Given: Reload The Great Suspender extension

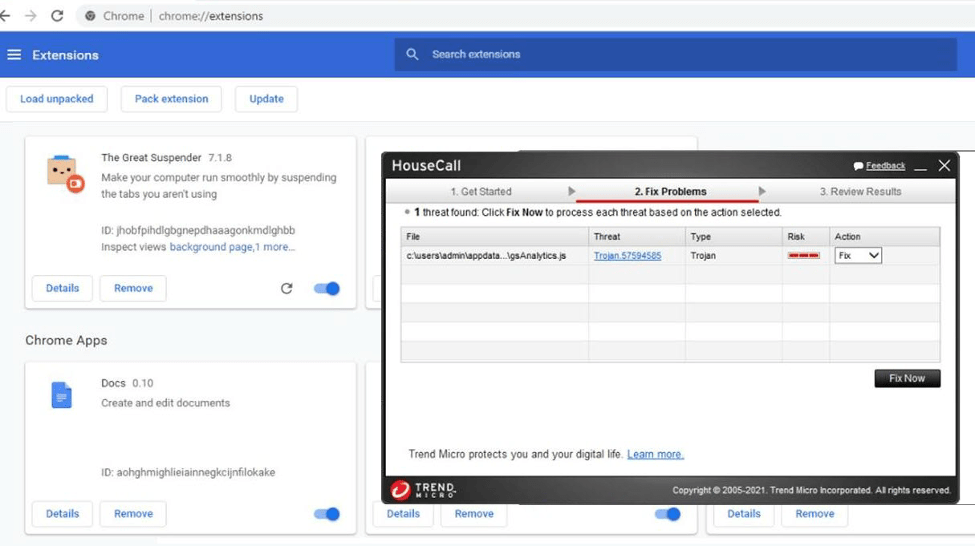Looking at the screenshot, I should pyautogui.click(x=287, y=288).
